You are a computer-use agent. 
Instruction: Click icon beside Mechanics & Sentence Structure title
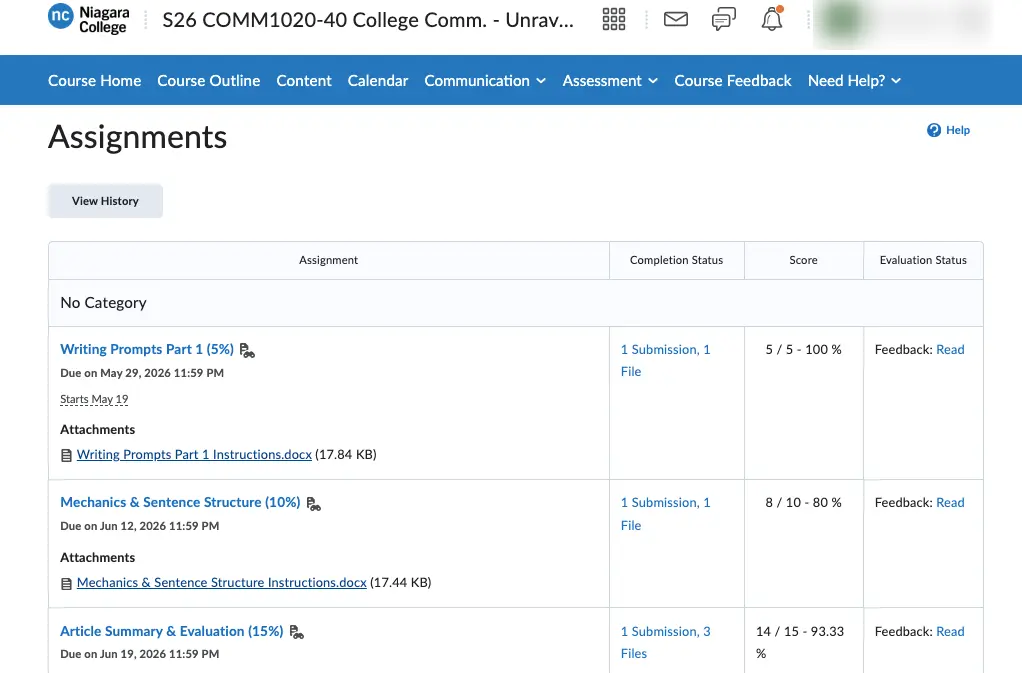[x=314, y=504]
